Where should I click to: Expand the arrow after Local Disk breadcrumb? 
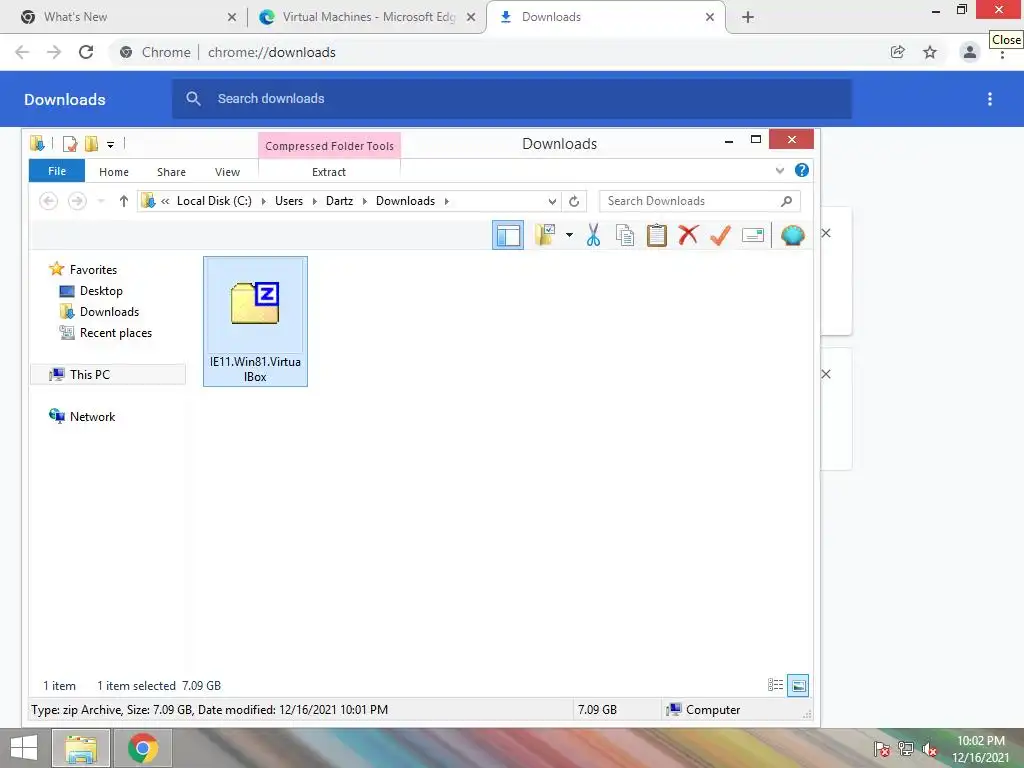pos(264,201)
